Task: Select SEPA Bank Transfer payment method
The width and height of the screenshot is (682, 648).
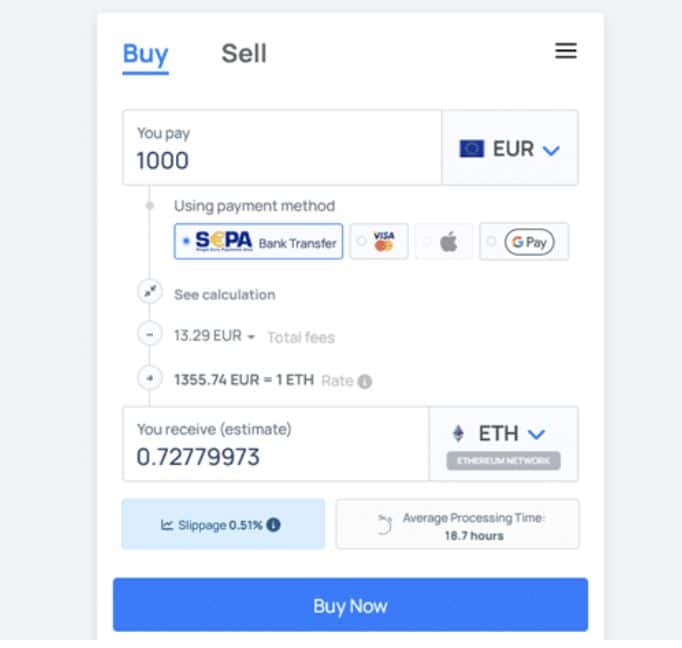Action: pos(258,241)
